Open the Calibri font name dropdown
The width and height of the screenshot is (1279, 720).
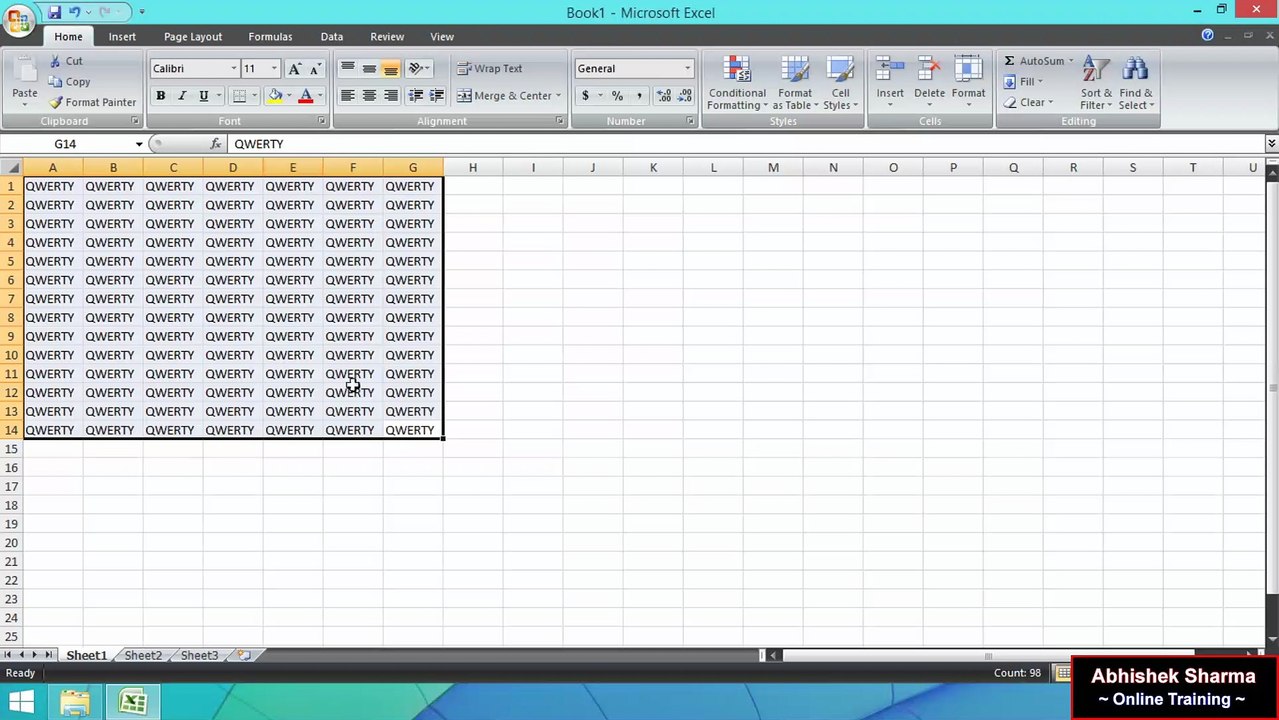pyautogui.click(x=233, y=69)
